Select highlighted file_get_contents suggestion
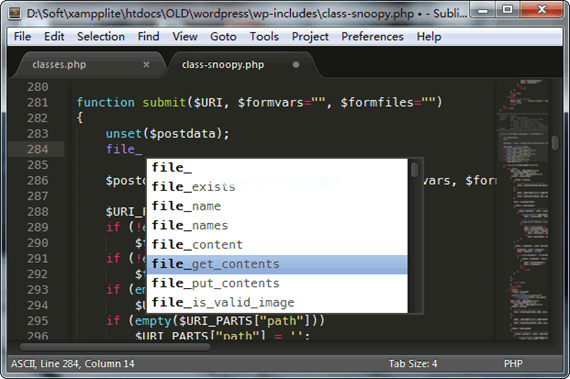 277,264
